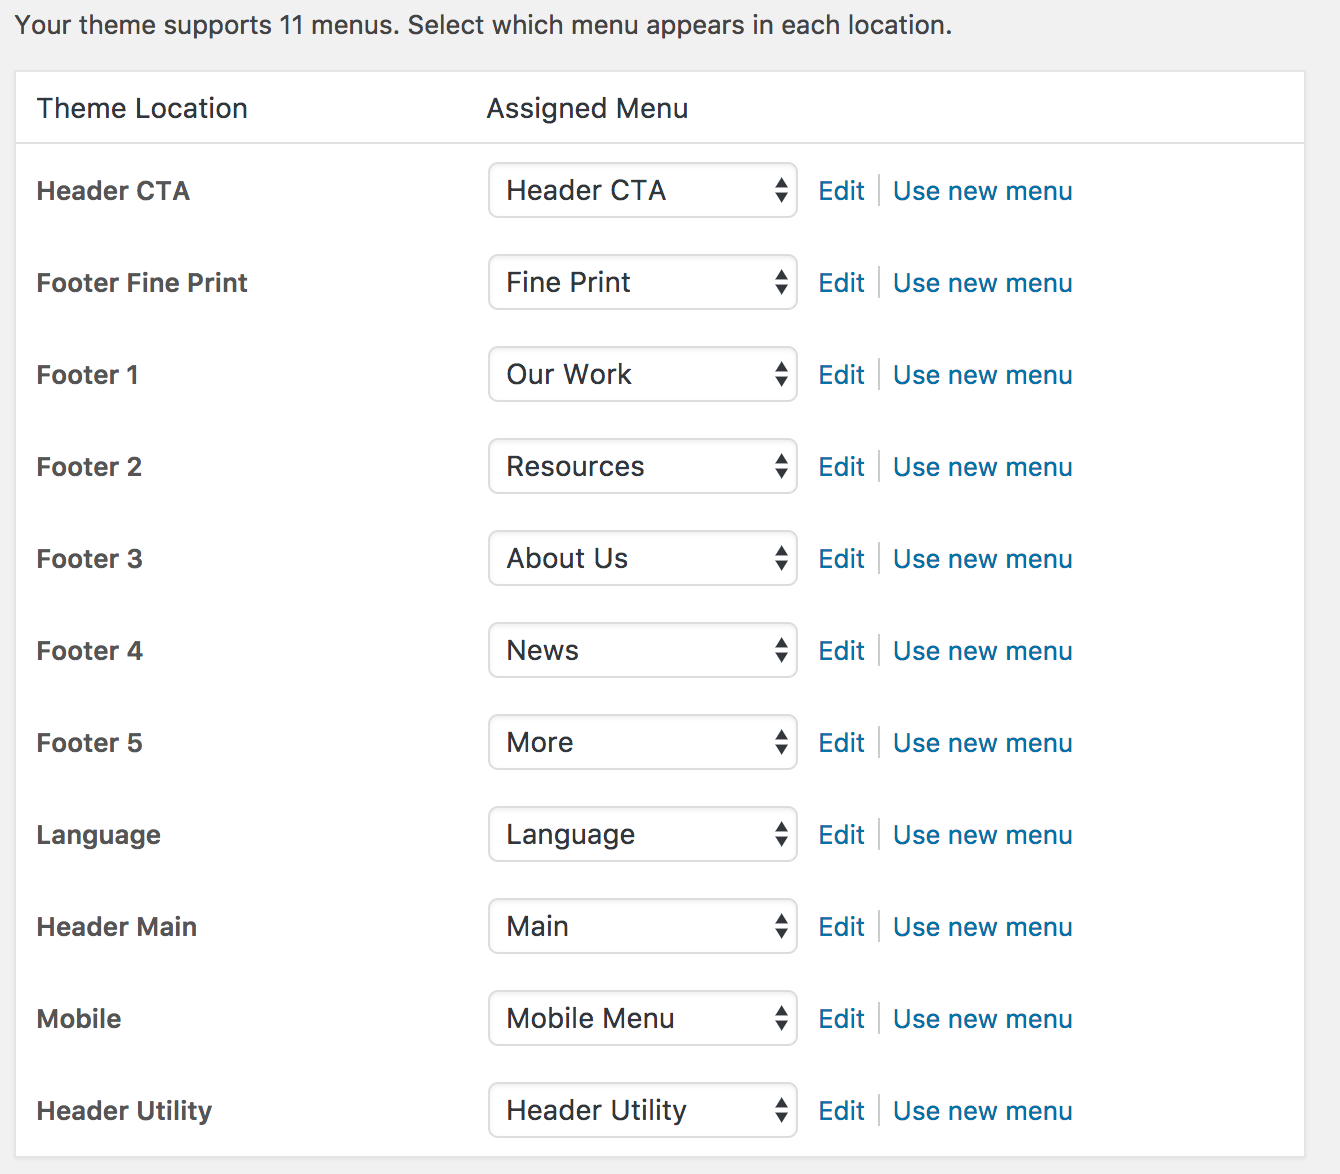The height and width of the screenshot is (1174, 1340).
Task: Use new menu for the Language location
Action: (x=983, y=835)
